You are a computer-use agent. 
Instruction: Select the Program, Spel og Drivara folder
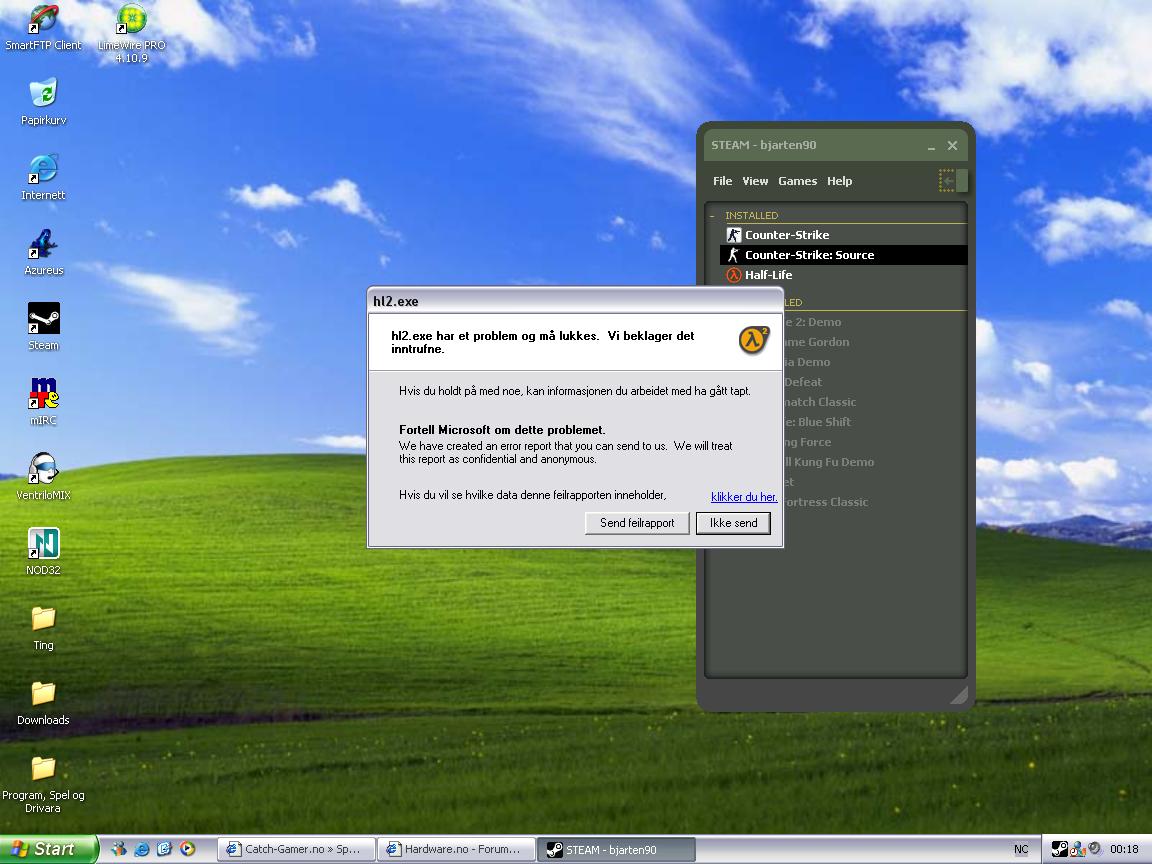pos(43,785)
